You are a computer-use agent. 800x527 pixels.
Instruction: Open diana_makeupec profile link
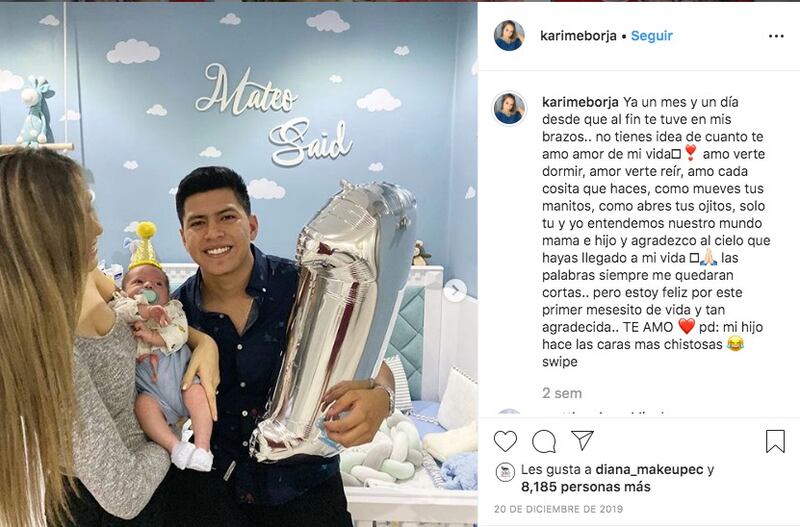click(x=649, y=469)
